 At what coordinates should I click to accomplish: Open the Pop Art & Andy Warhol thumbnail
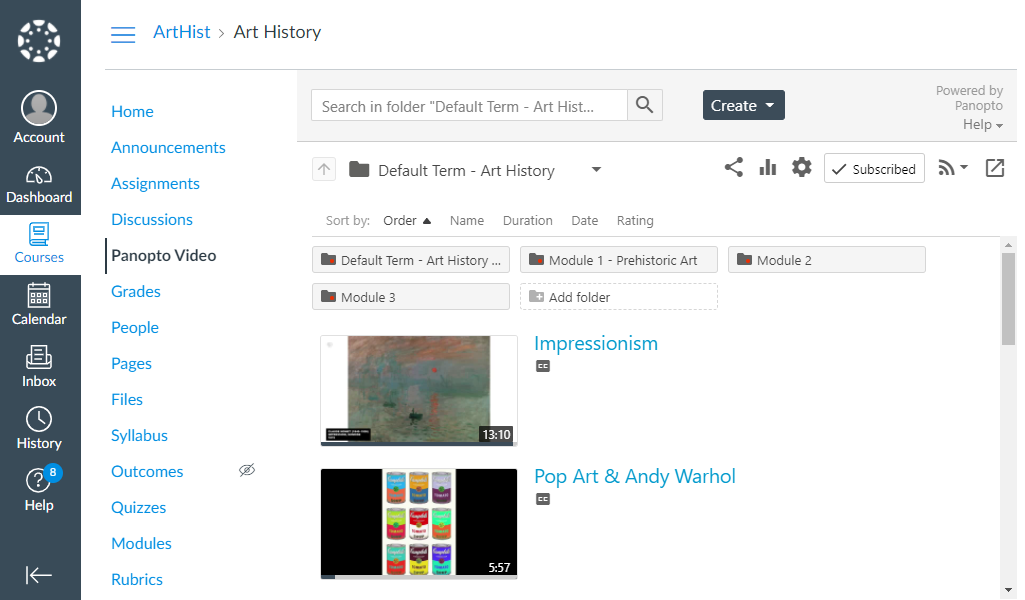(418, 523)
